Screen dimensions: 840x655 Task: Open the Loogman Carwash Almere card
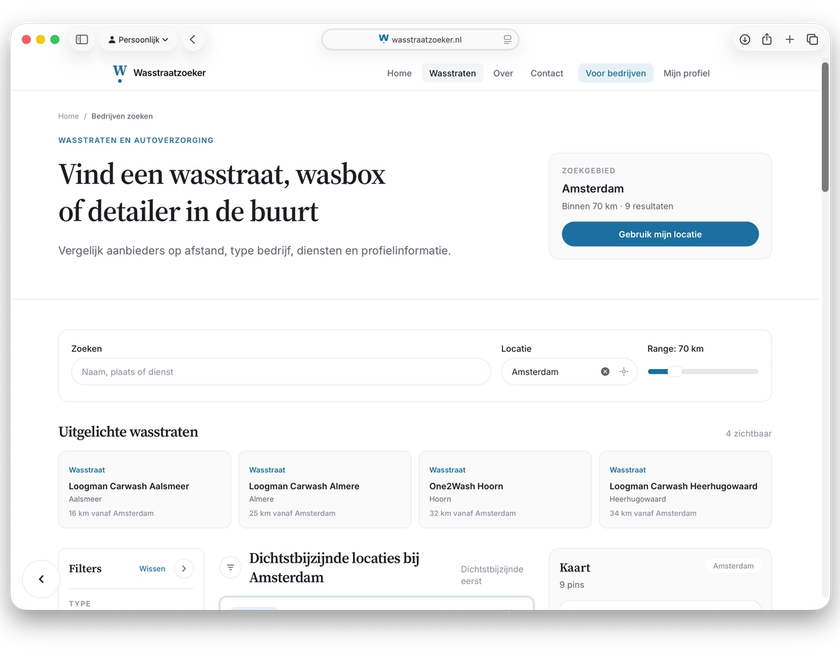[x=325, y=490]
